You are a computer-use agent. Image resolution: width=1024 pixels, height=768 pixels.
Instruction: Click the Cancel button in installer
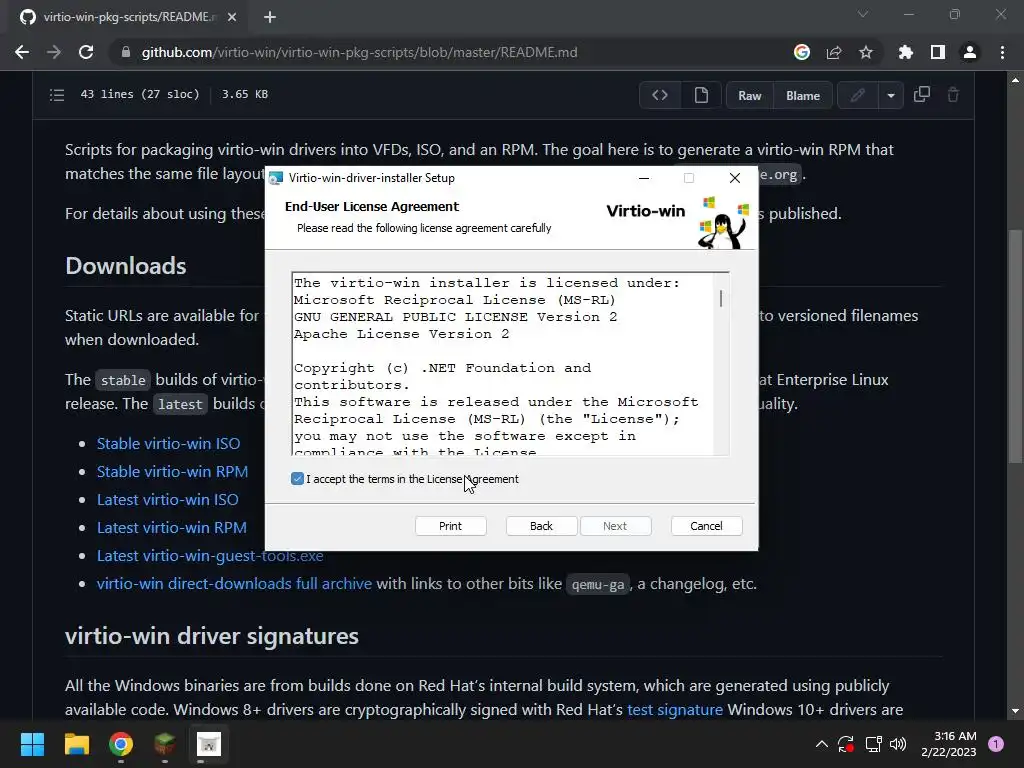(707, 526)
